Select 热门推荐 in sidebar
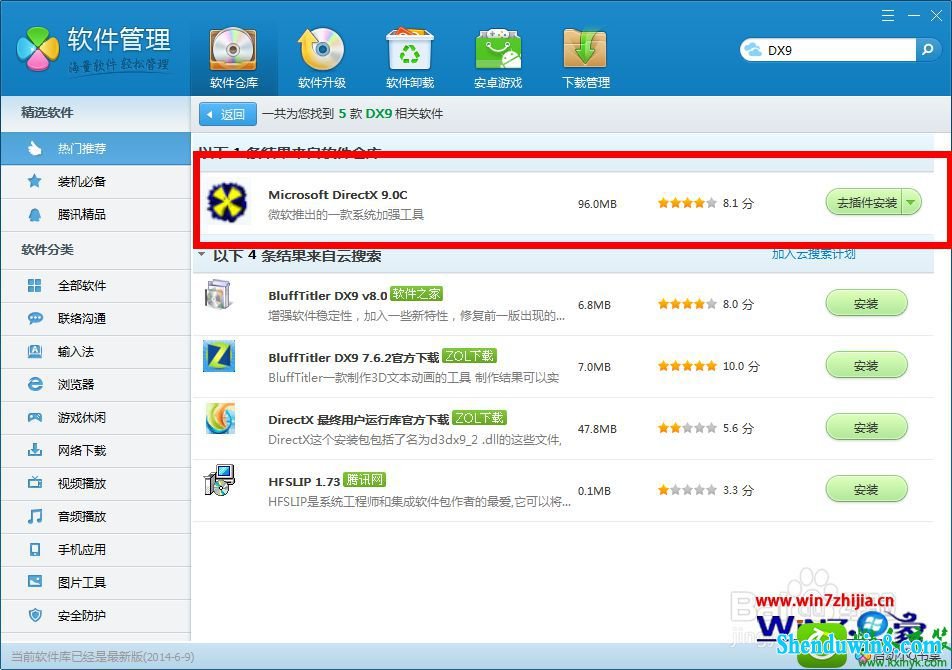The width and height of the screenshot is (952, 670). [x=95, y=148]
